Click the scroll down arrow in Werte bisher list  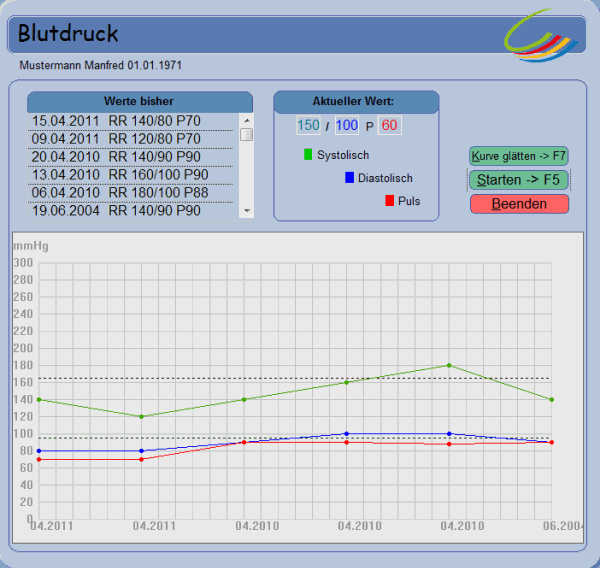click(x=247, y=211)
